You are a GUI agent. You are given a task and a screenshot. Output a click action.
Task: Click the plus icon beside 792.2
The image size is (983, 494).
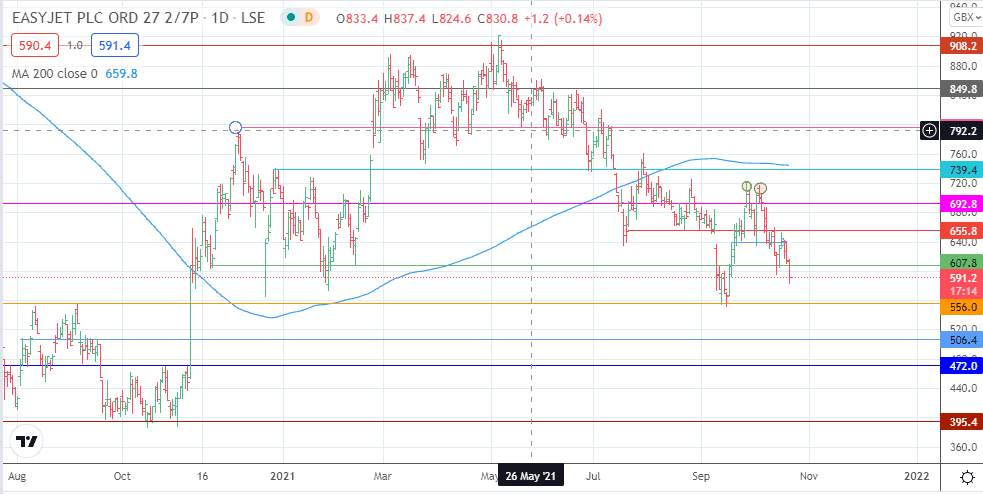click(929, 130)
